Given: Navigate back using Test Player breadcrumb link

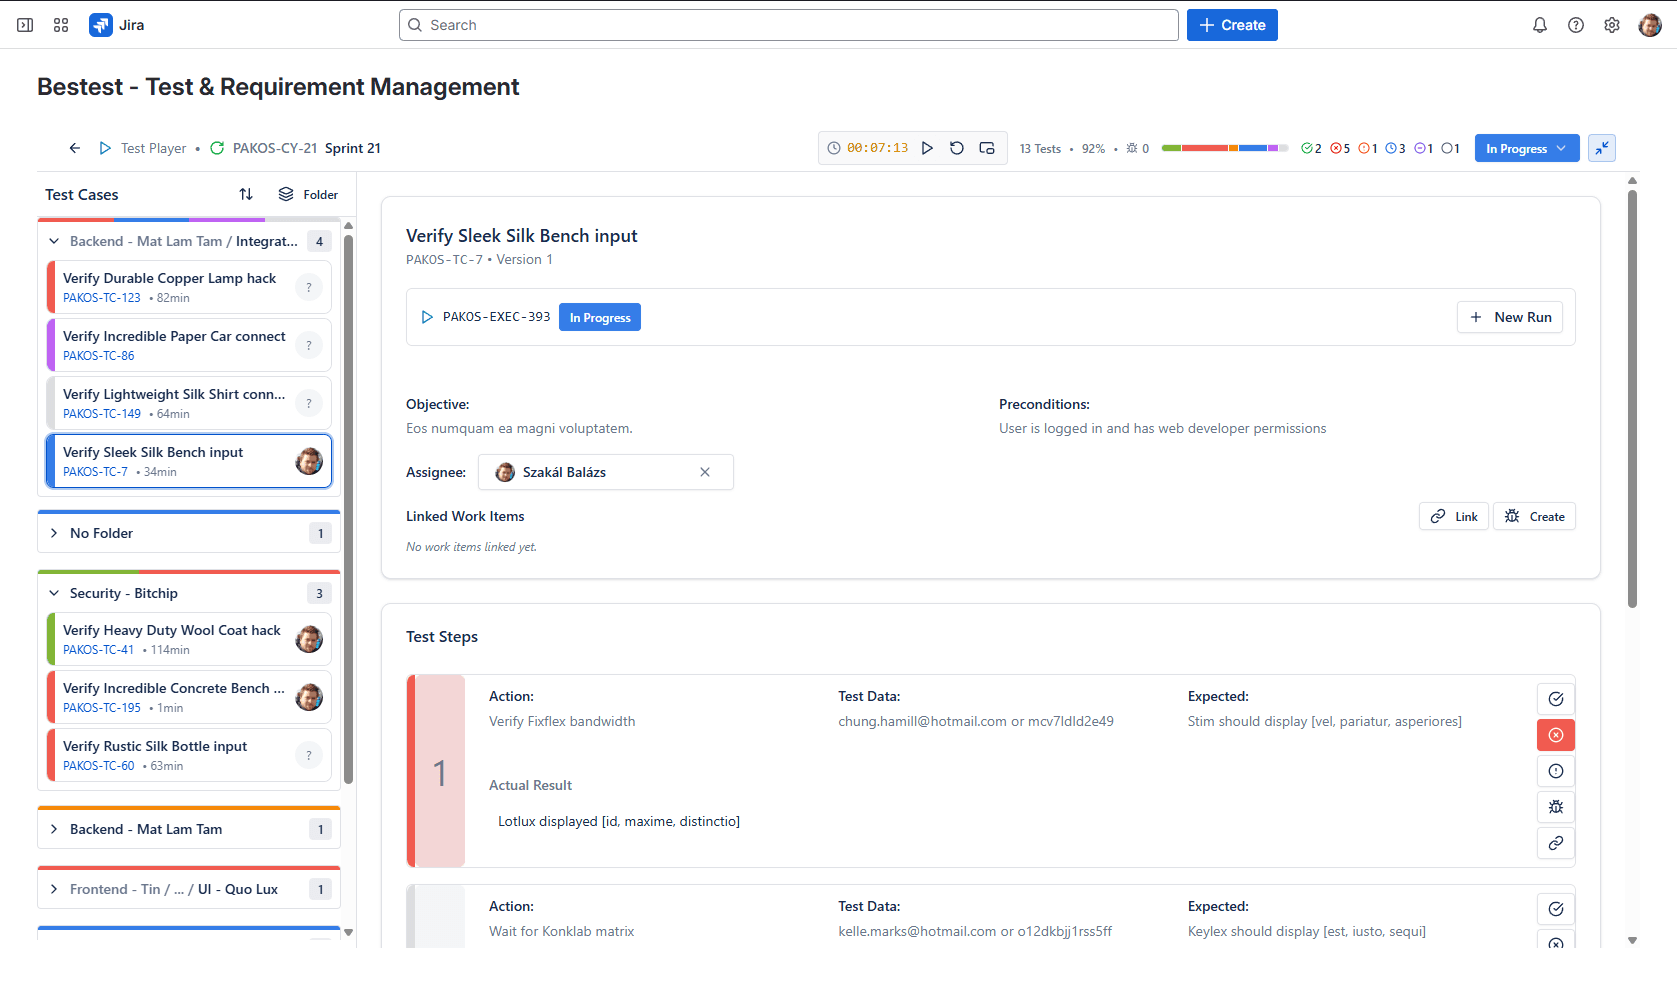Looking at the screenshot, I should click(153, 147).
